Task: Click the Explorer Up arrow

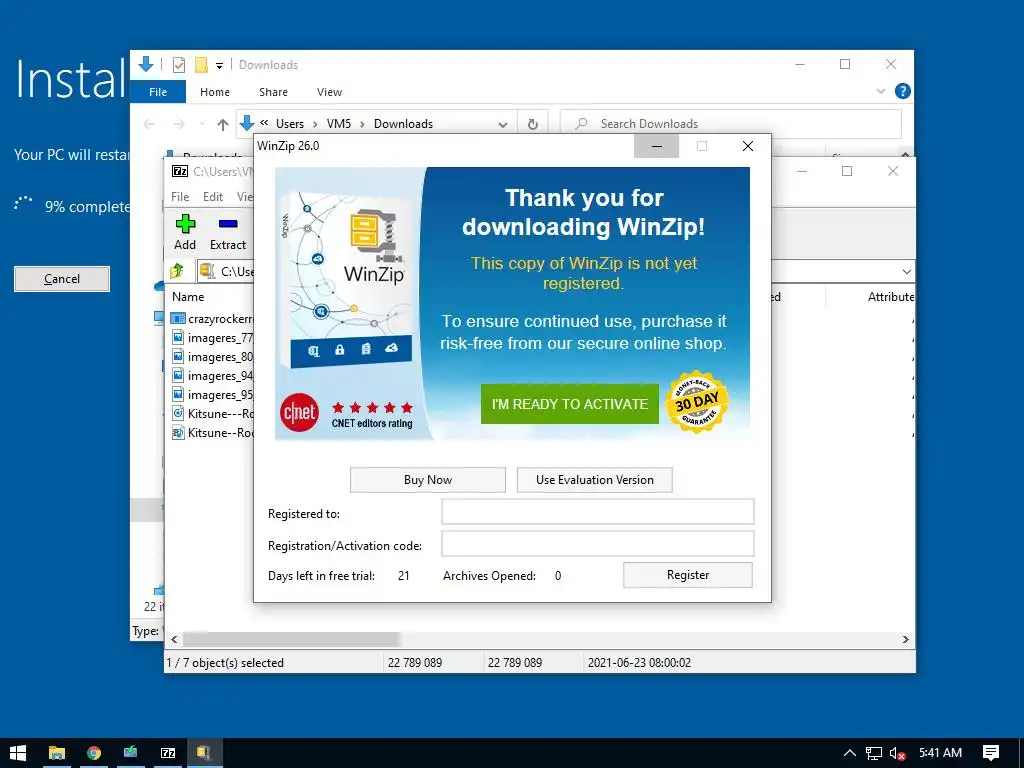Action: [x=223, y=124]
